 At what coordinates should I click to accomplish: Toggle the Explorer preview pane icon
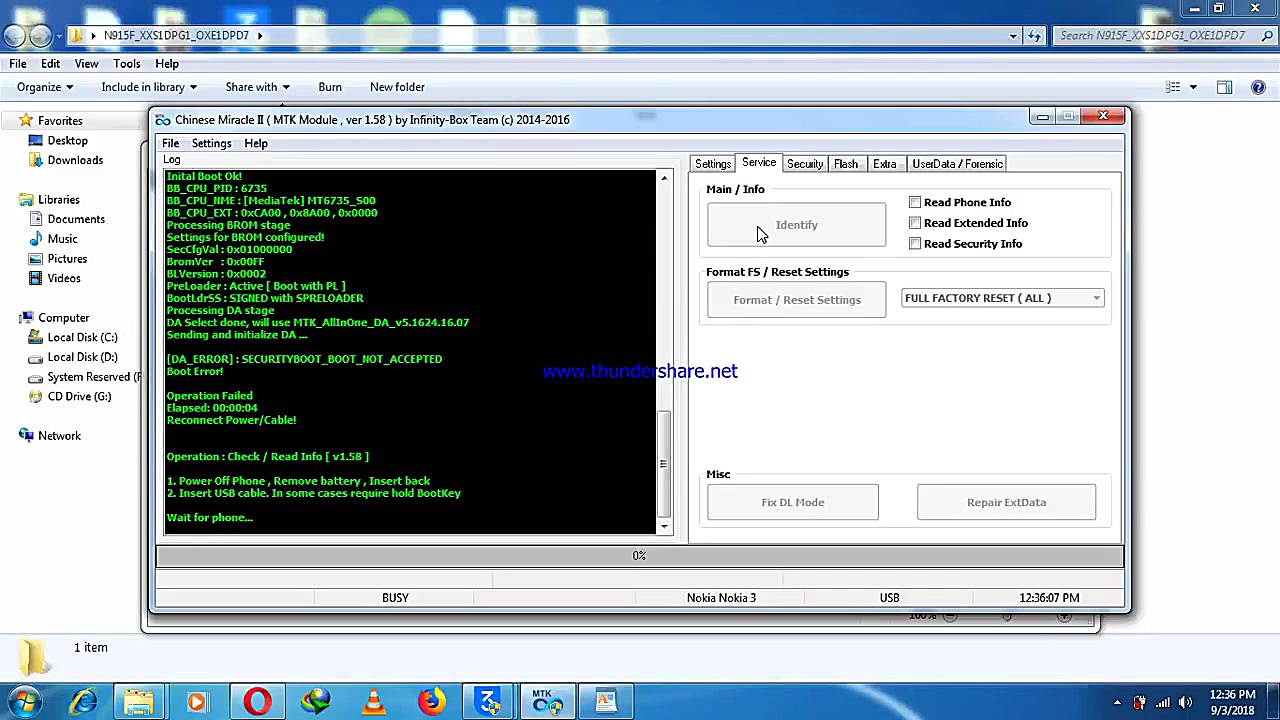click(1225, 87)
